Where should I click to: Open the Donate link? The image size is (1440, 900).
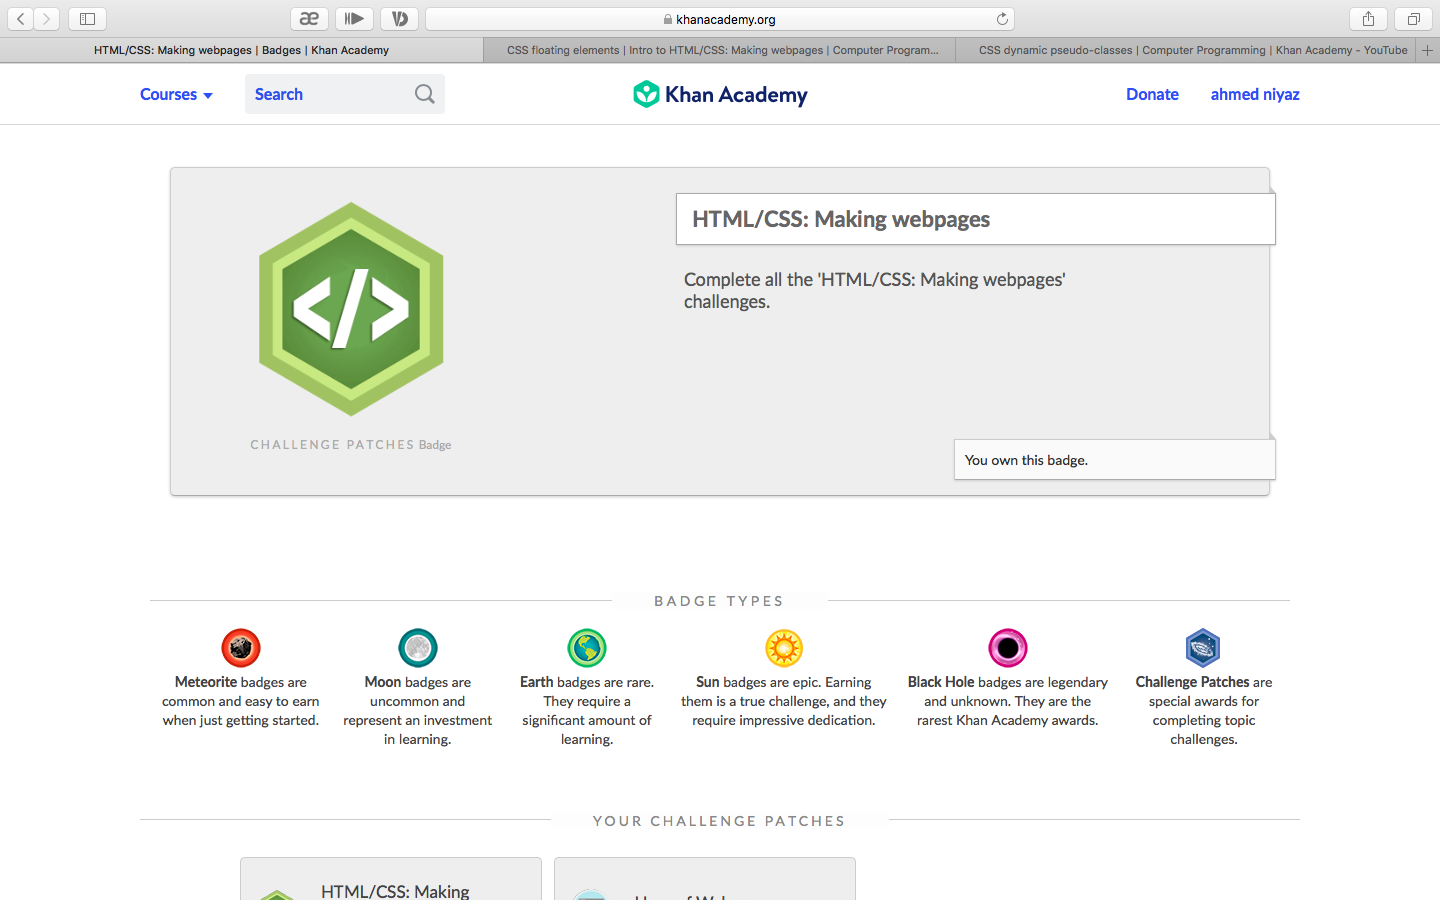(1152, 94)
